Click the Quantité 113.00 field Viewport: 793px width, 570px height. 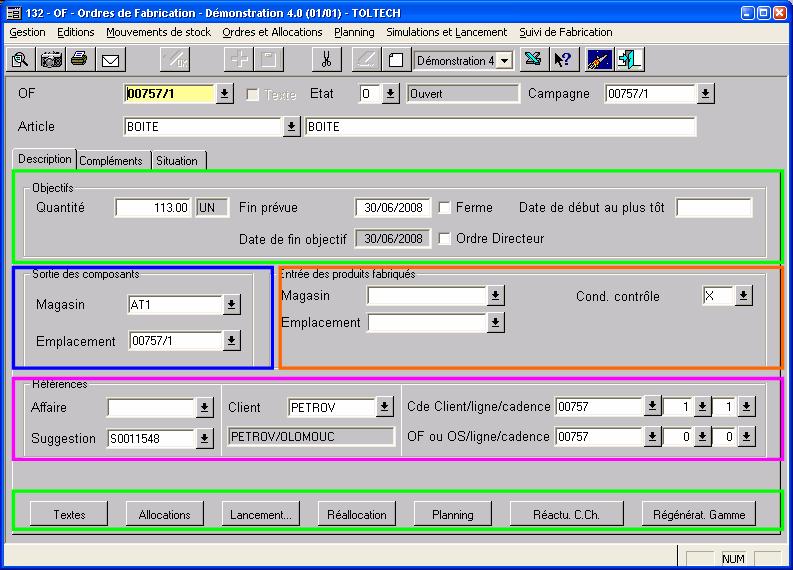point(154,207)
